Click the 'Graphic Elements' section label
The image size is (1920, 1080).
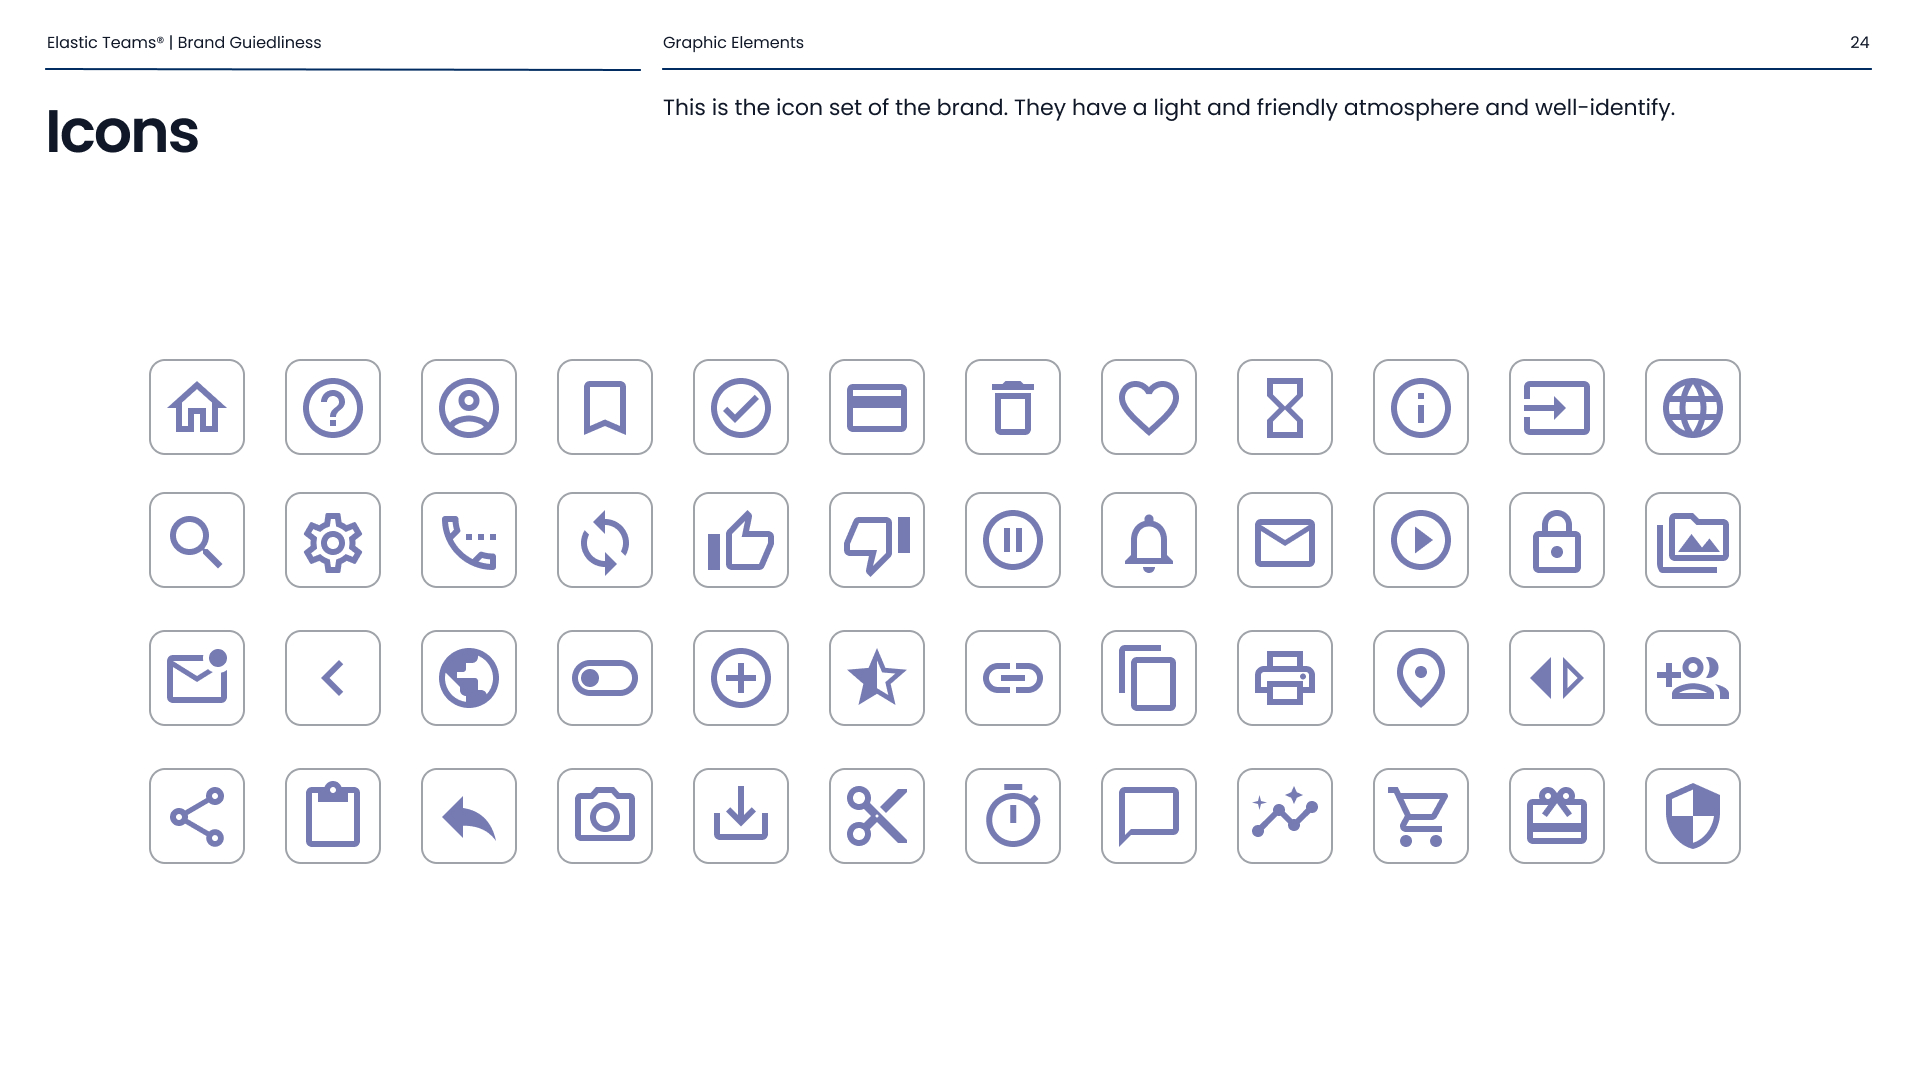[x=733, y=42]
